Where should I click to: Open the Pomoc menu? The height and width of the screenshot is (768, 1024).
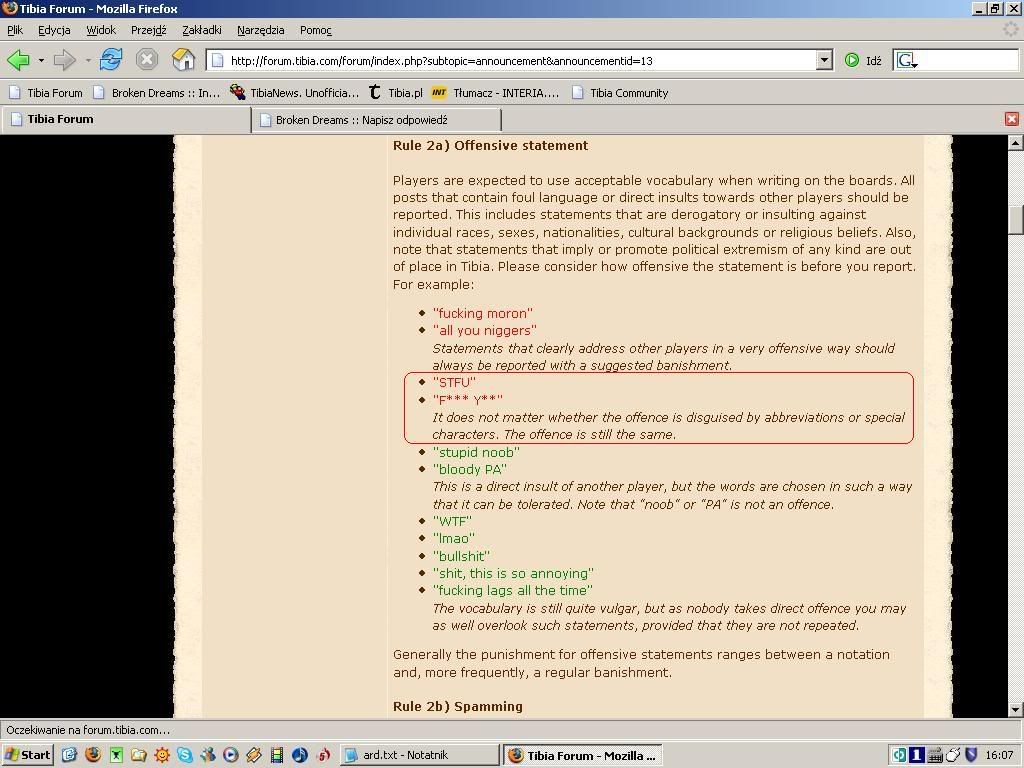(x=315, y=30)
